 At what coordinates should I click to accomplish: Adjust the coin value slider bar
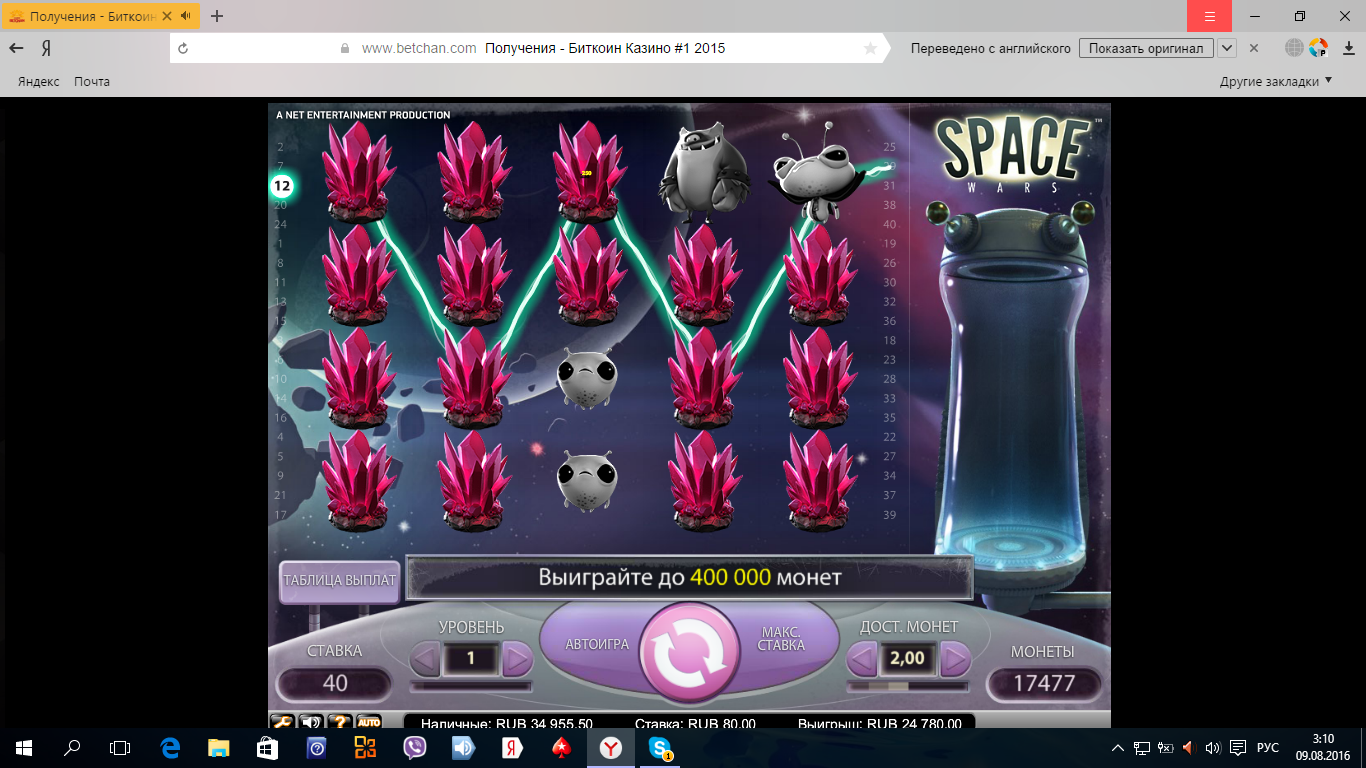[908, 687]
